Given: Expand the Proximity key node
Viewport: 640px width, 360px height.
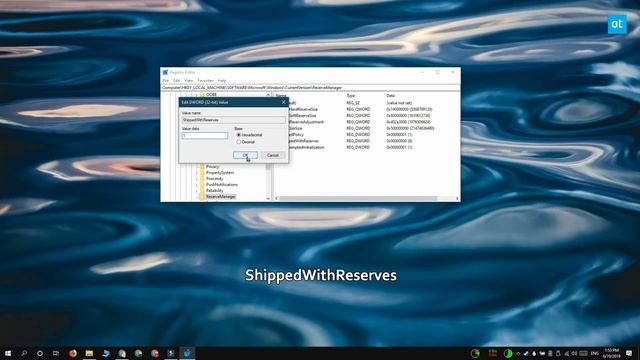Looking at the screenshot, I should (196, 179).
